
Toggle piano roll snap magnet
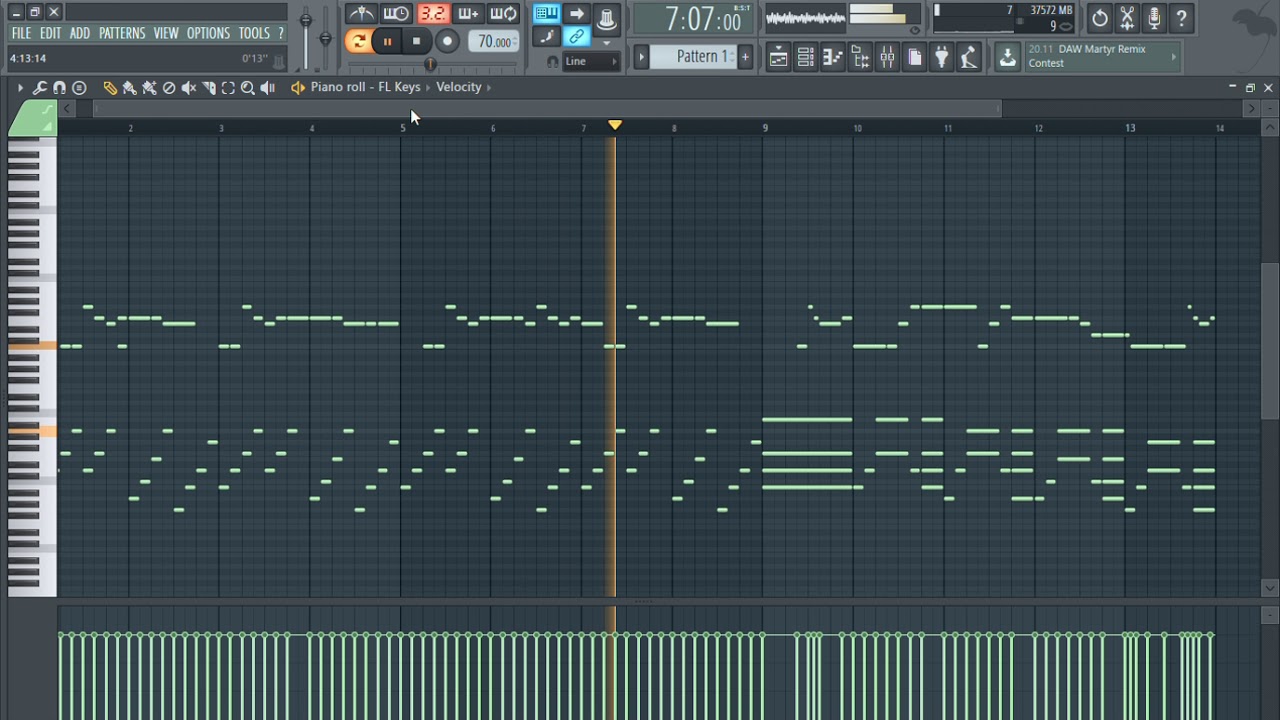[59, 88]
